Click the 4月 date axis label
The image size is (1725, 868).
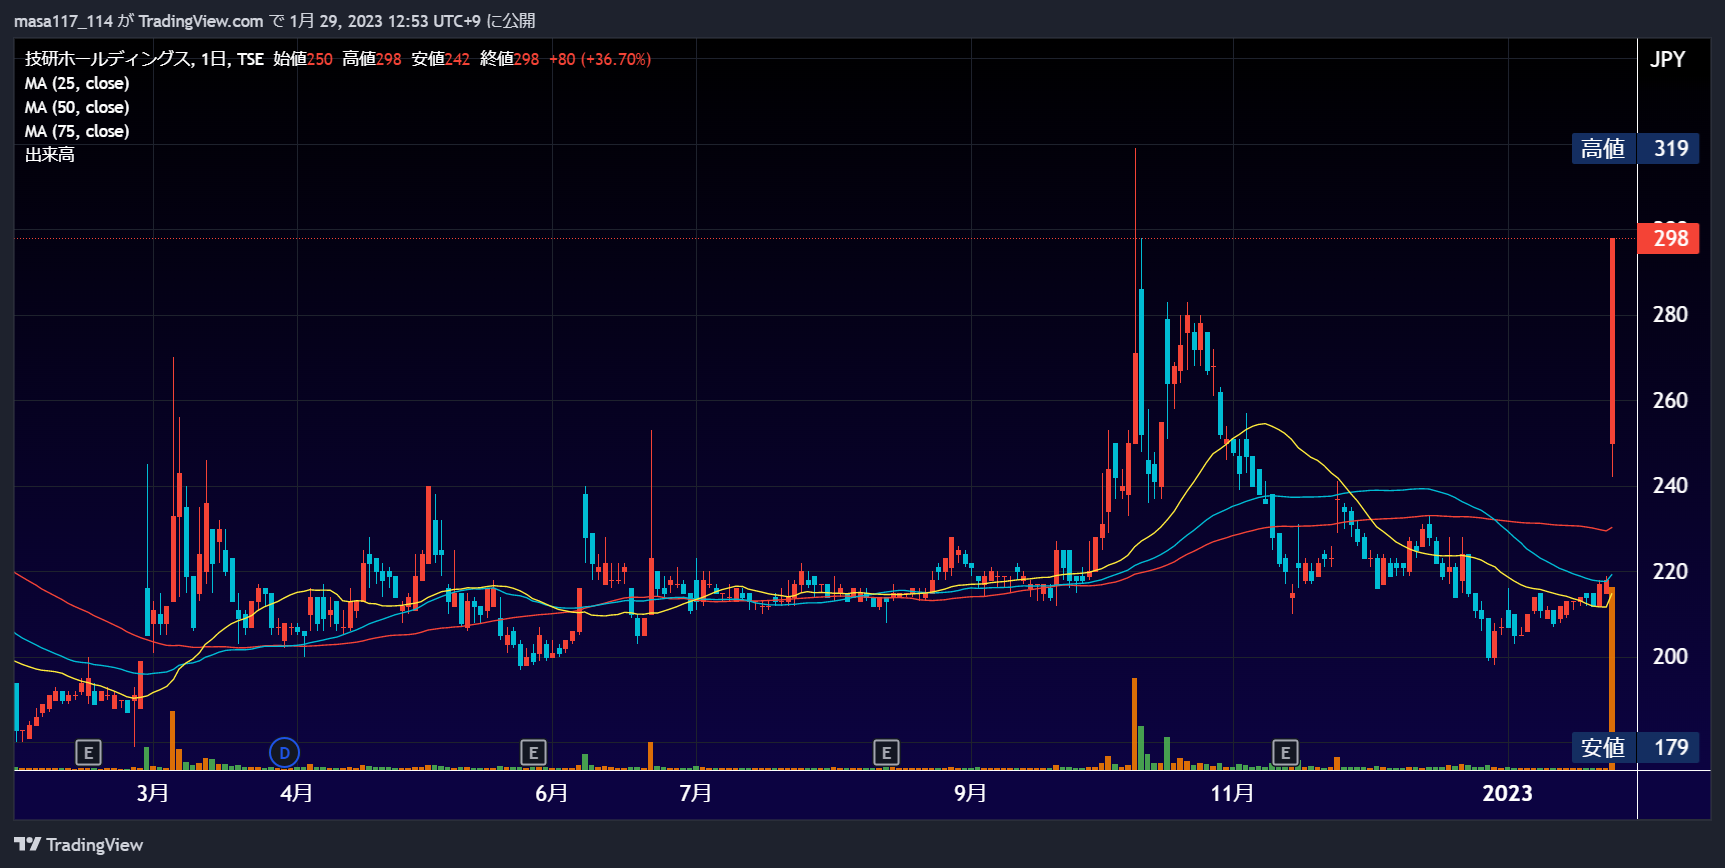click(296, 793)
